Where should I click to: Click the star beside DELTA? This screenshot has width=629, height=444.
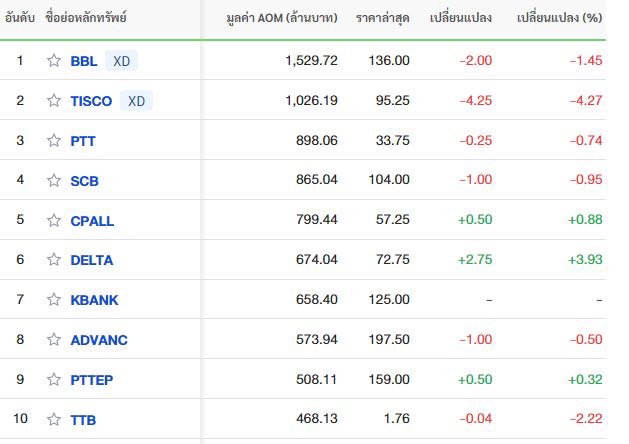coord(54,260)
